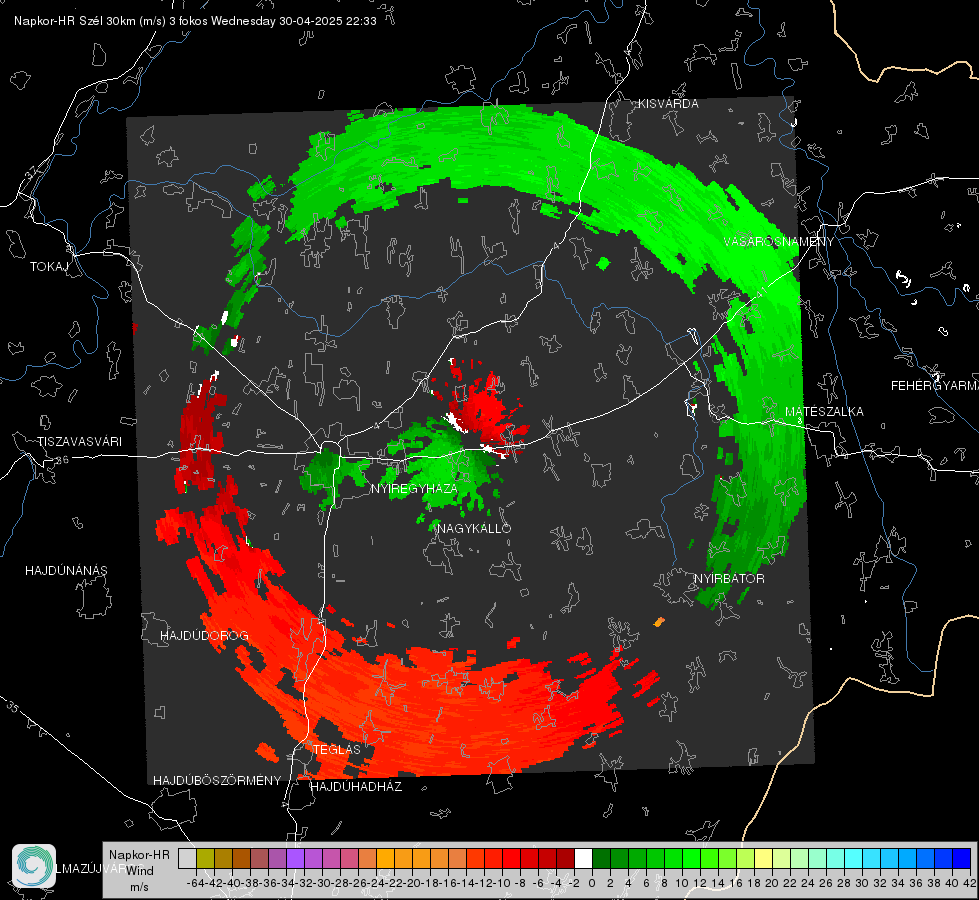Click the FEHÉRGYARMAT label at right edge
This screenshot has width=979, height=900.
(935, 386)
